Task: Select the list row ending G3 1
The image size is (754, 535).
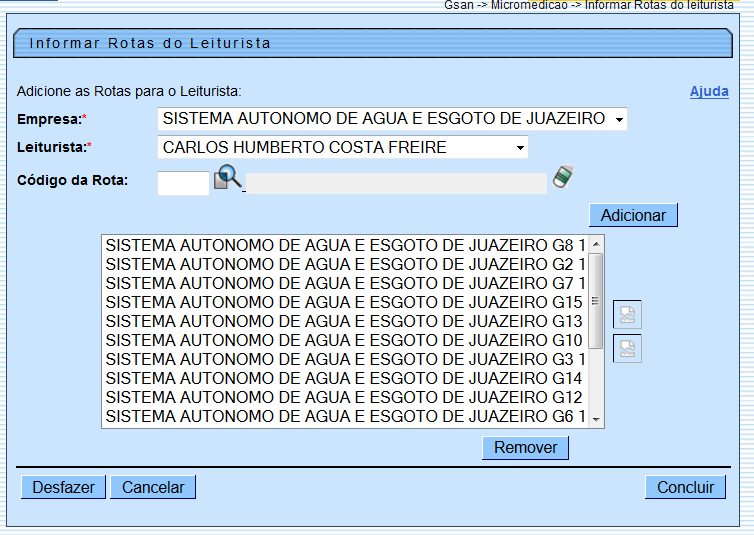Action: point(345,359)
